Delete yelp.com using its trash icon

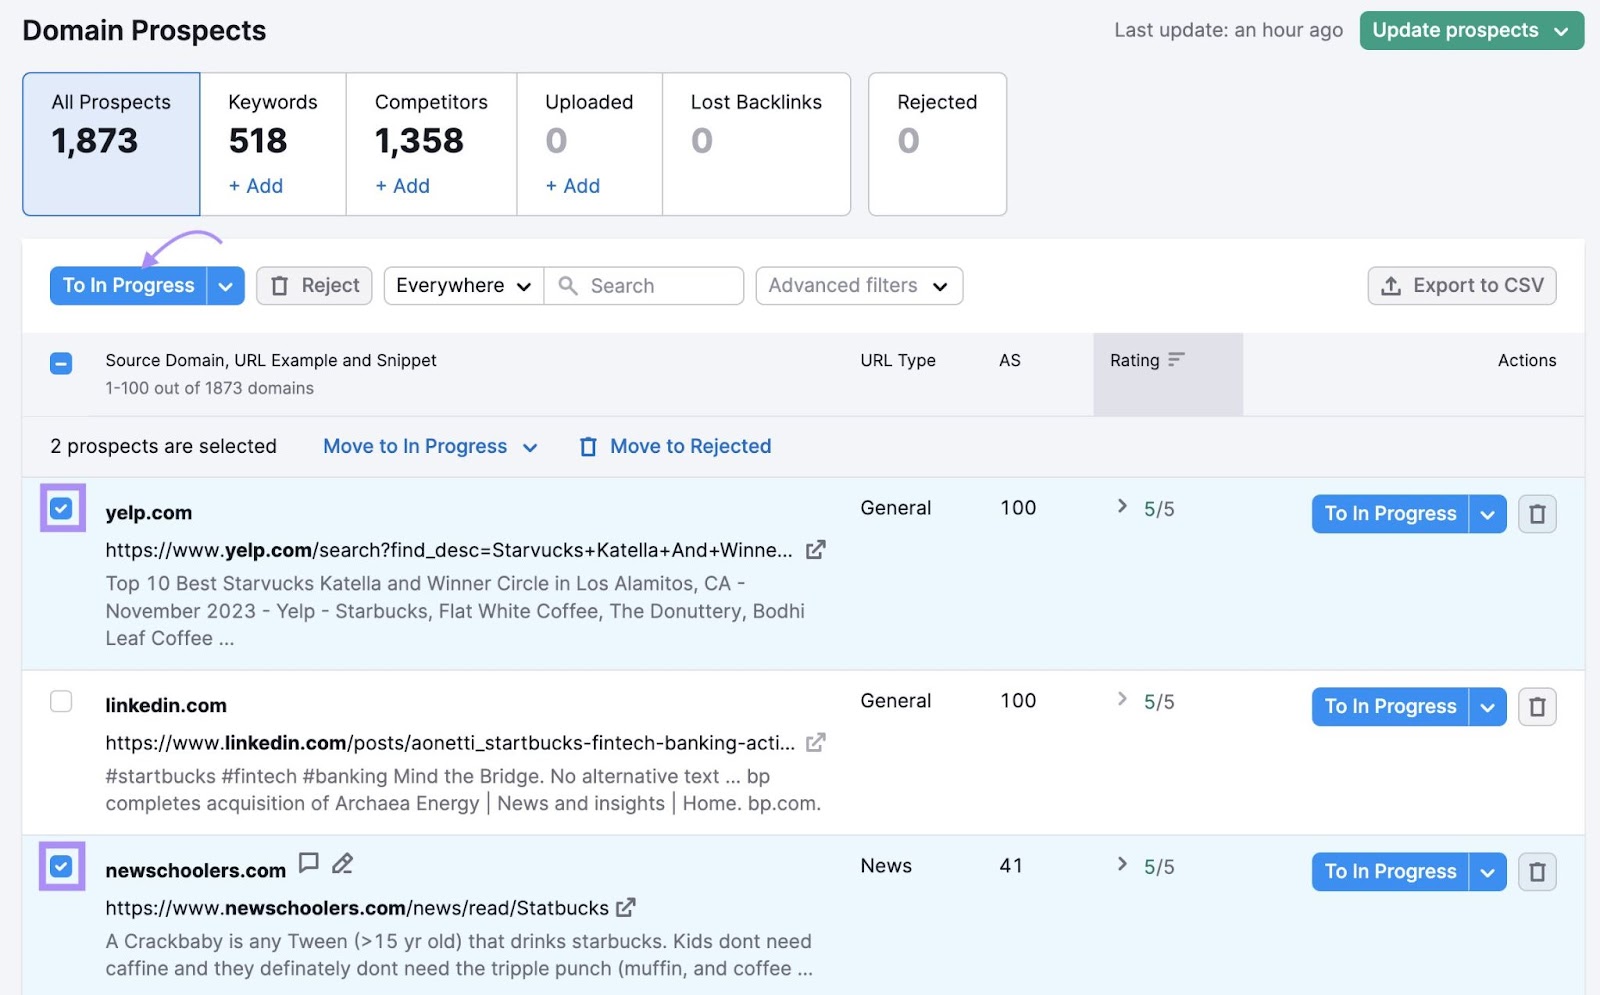[1537, 513]
